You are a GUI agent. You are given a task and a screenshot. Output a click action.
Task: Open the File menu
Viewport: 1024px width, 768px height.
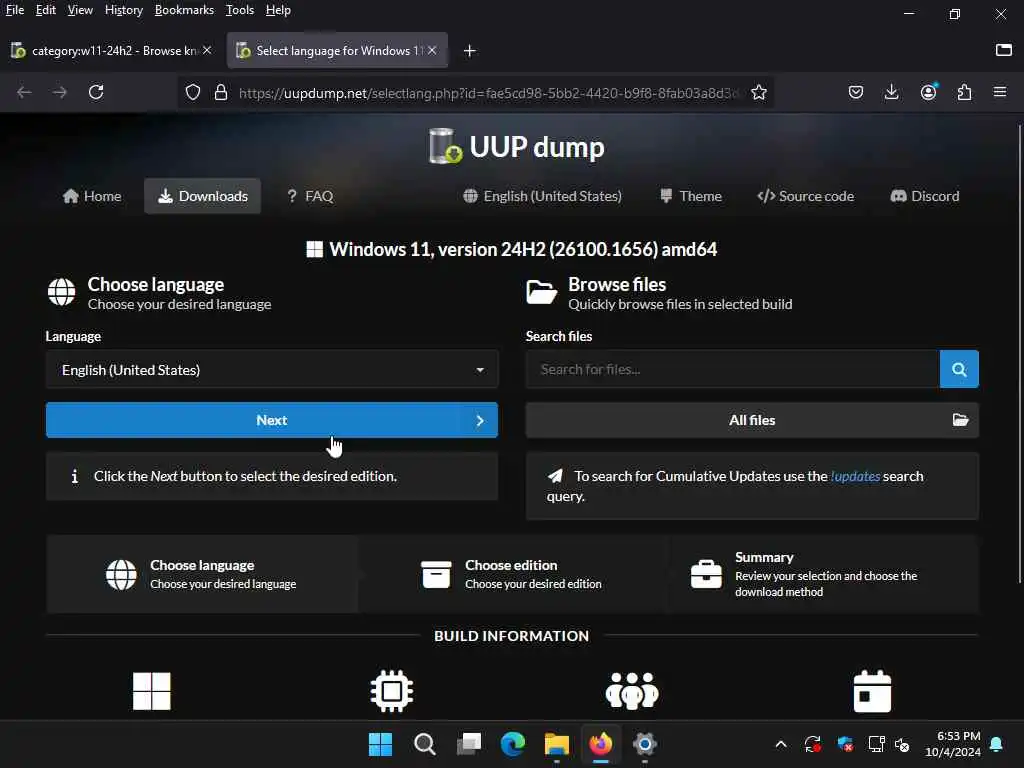pyautogui.click(x=14, y=10)
